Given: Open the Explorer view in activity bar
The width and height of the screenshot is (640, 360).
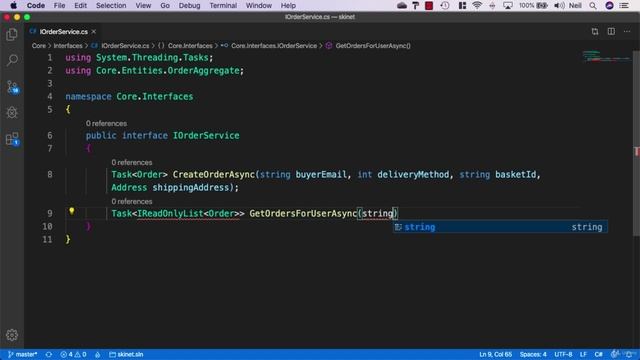Looking at the screenshot, I should click(x=12, y=35).
